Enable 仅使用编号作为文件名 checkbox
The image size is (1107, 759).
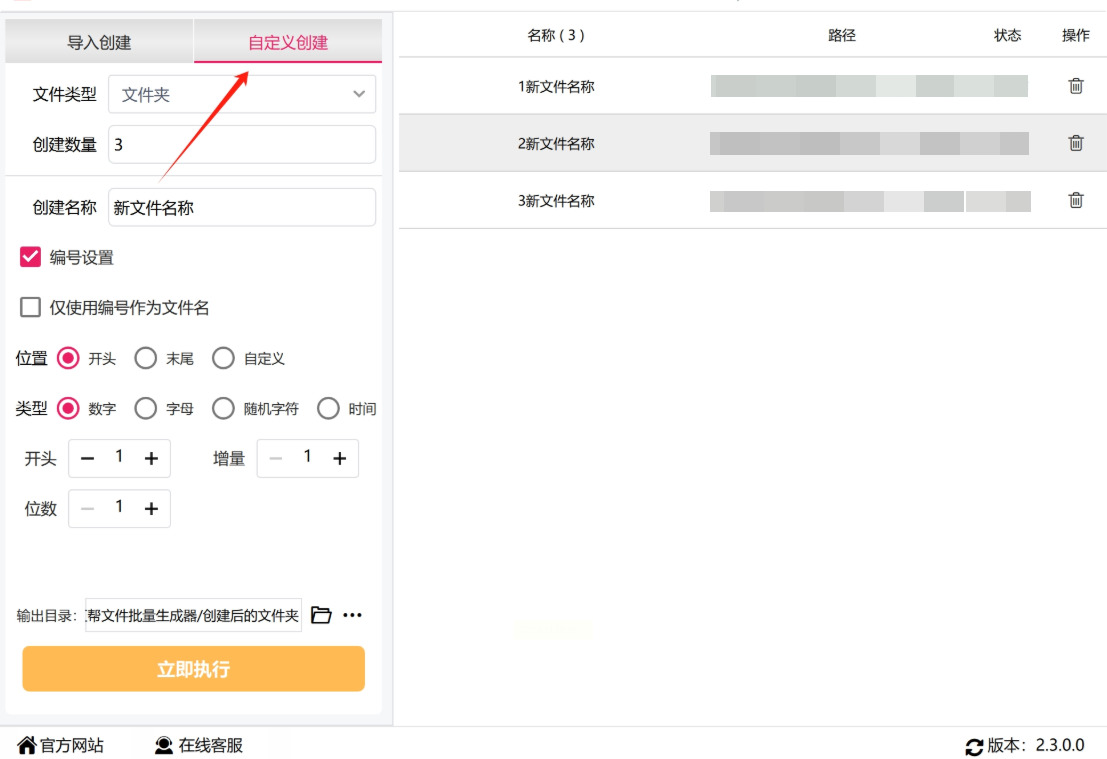click(31, 307)
